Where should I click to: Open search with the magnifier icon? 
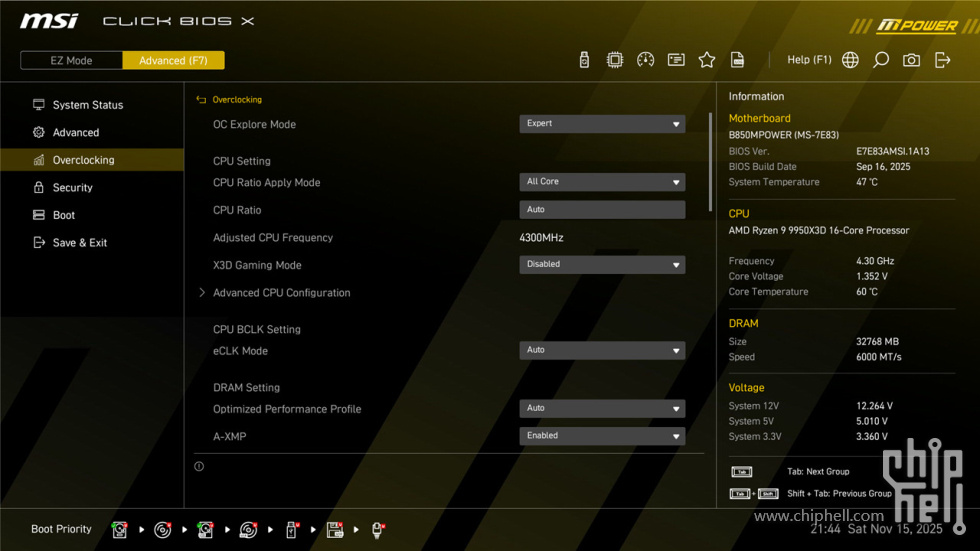[881, 60]
